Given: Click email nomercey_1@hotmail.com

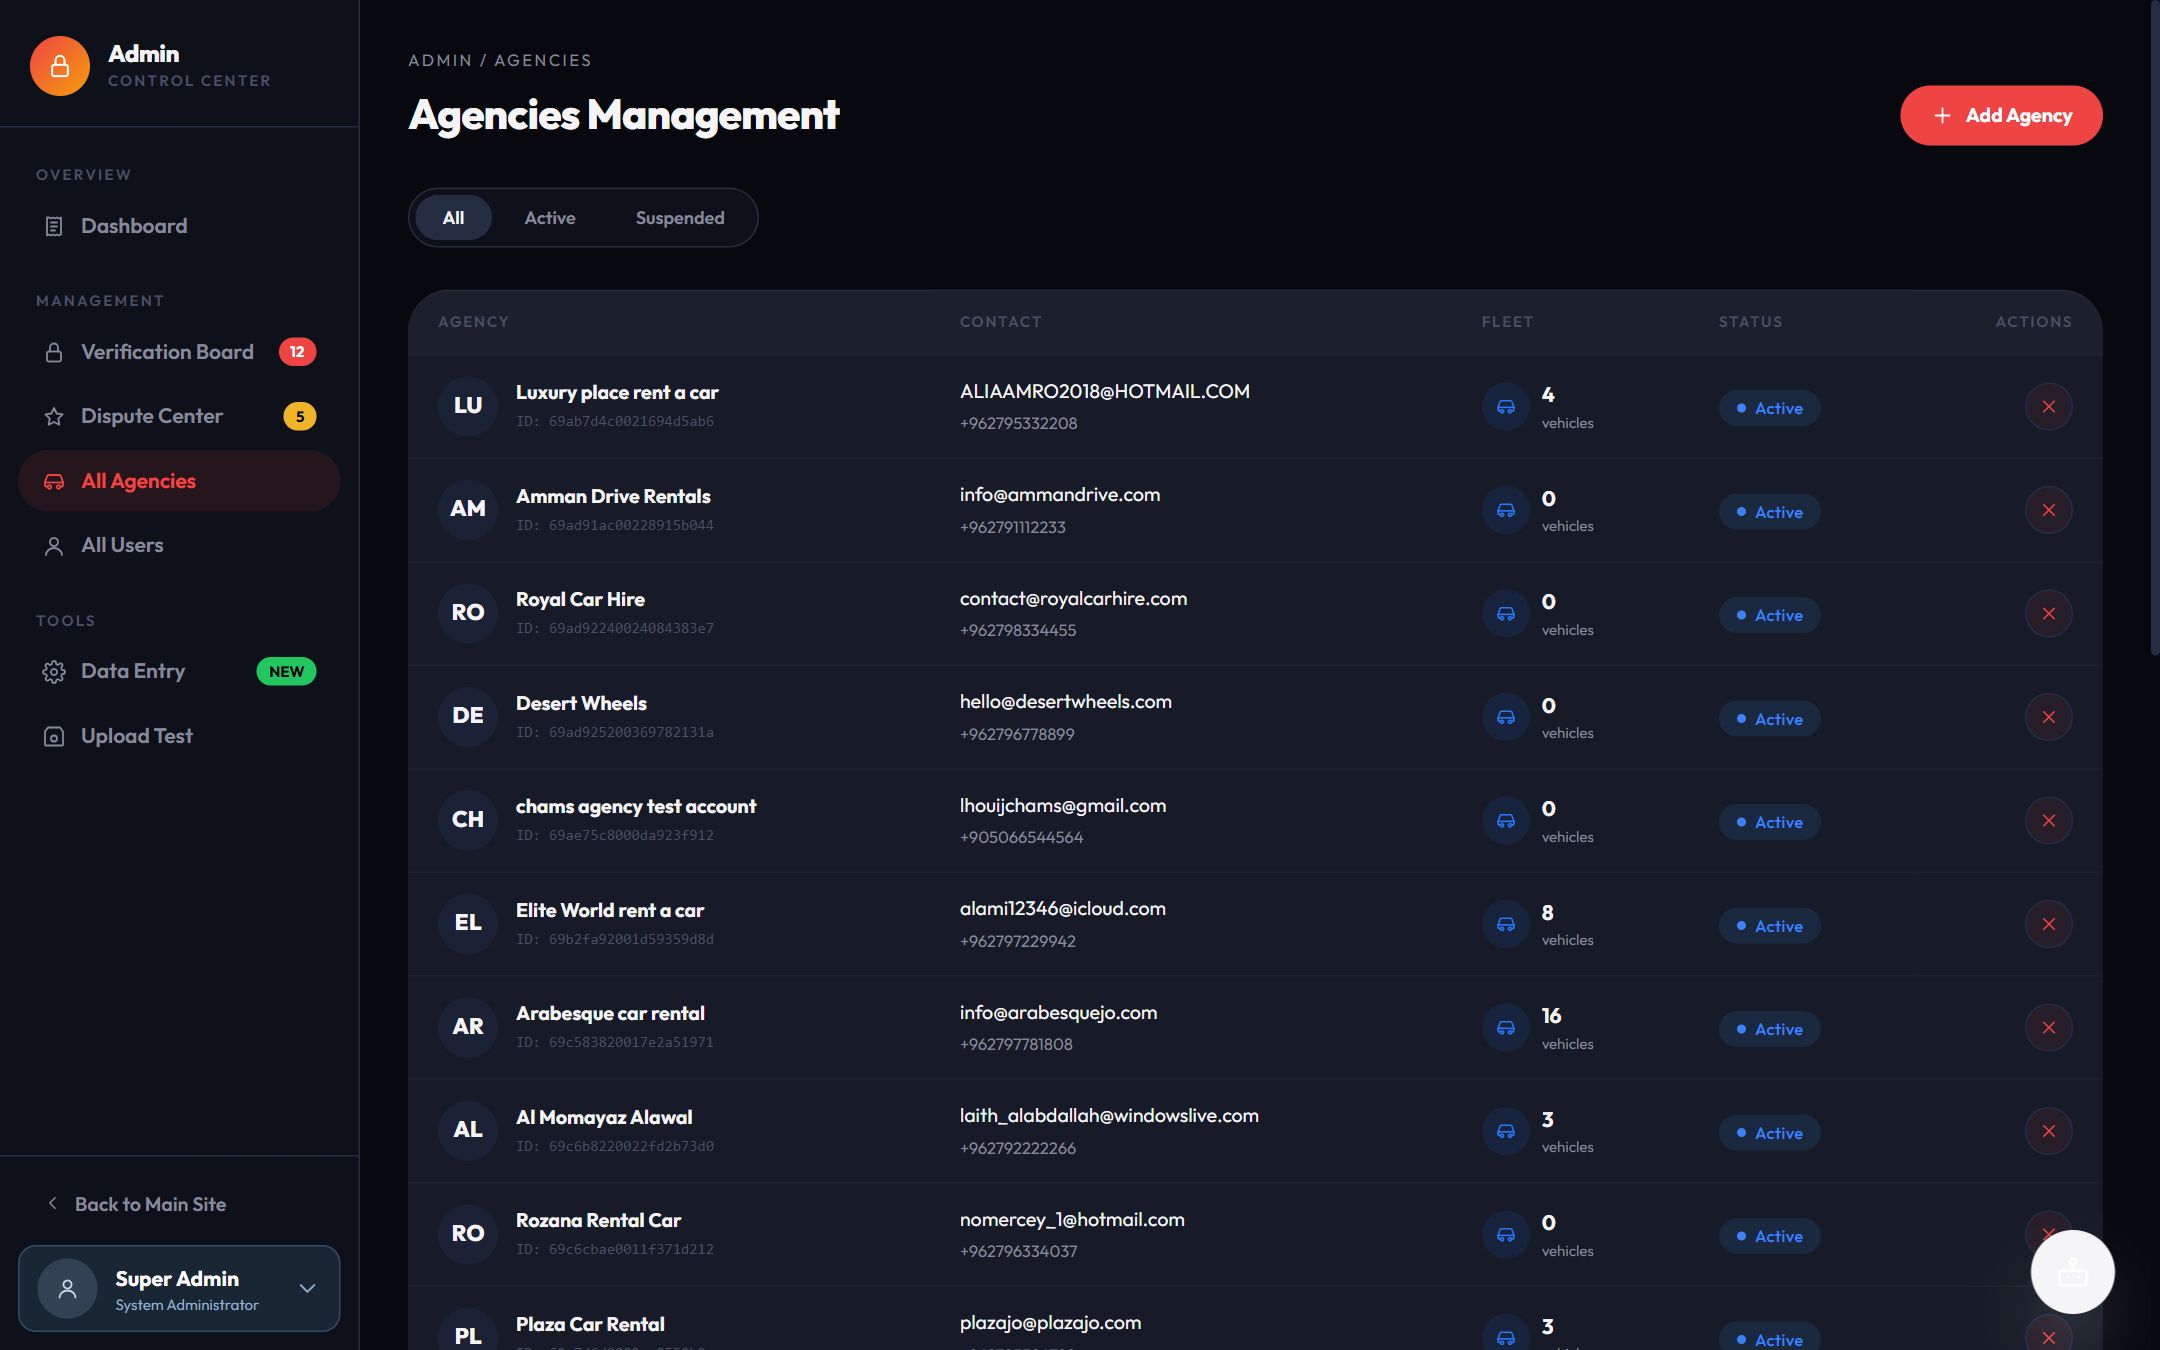Looking at the screenshot, I should coord(1072,1220).
